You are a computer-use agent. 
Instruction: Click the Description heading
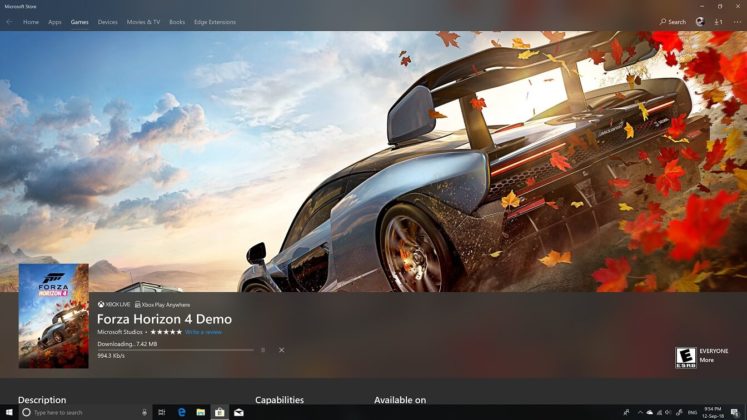(x=42, y=400)
